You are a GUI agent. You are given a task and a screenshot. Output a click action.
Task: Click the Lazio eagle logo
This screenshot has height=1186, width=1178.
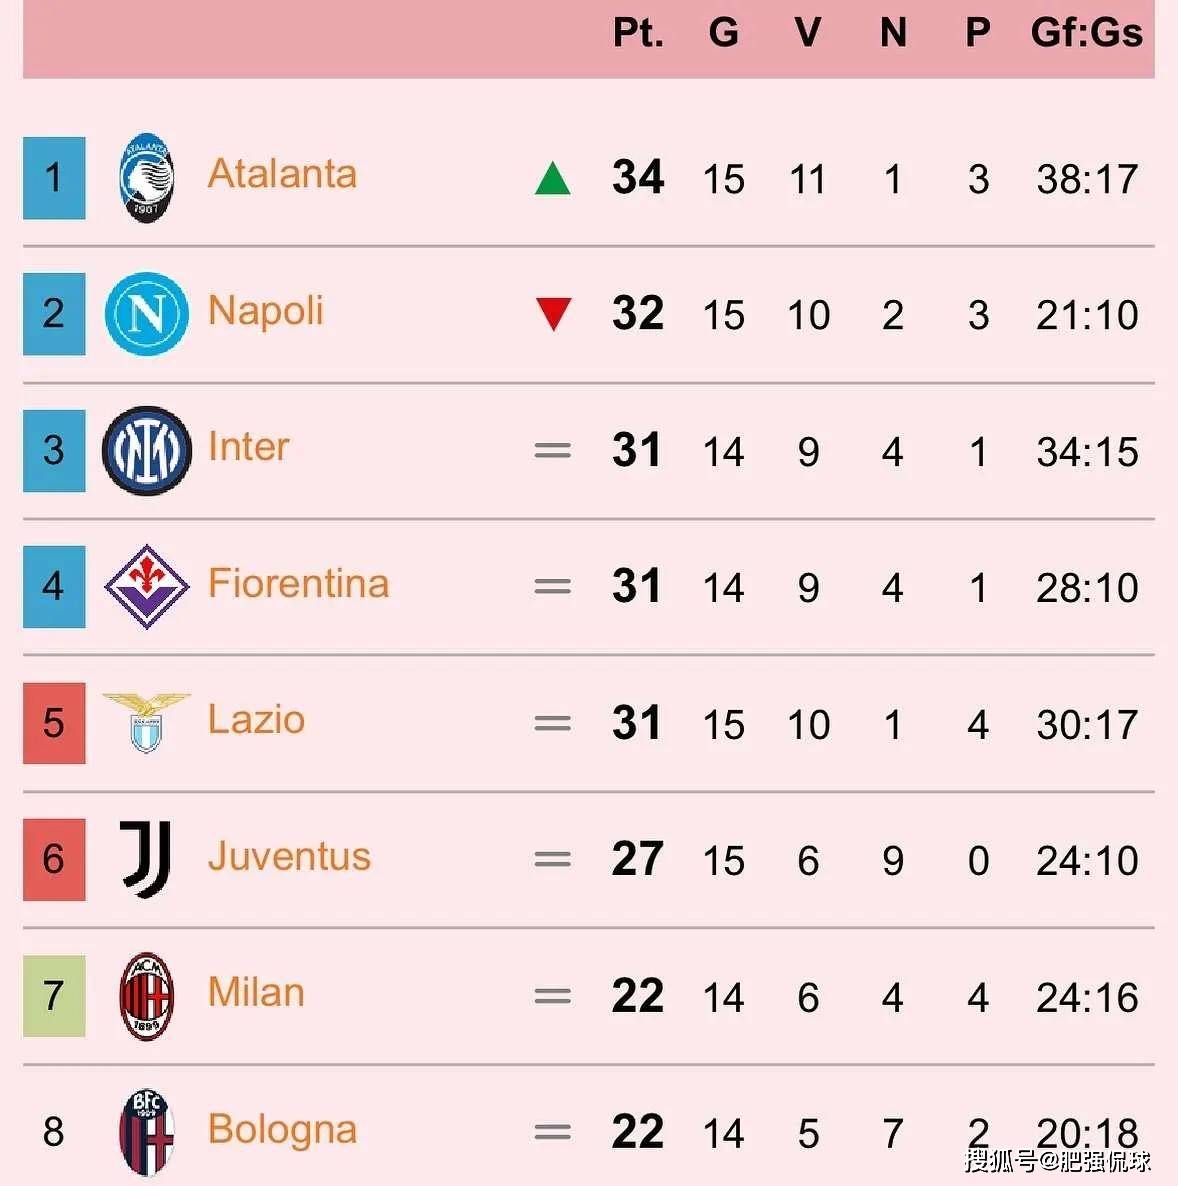pos(147,722)
